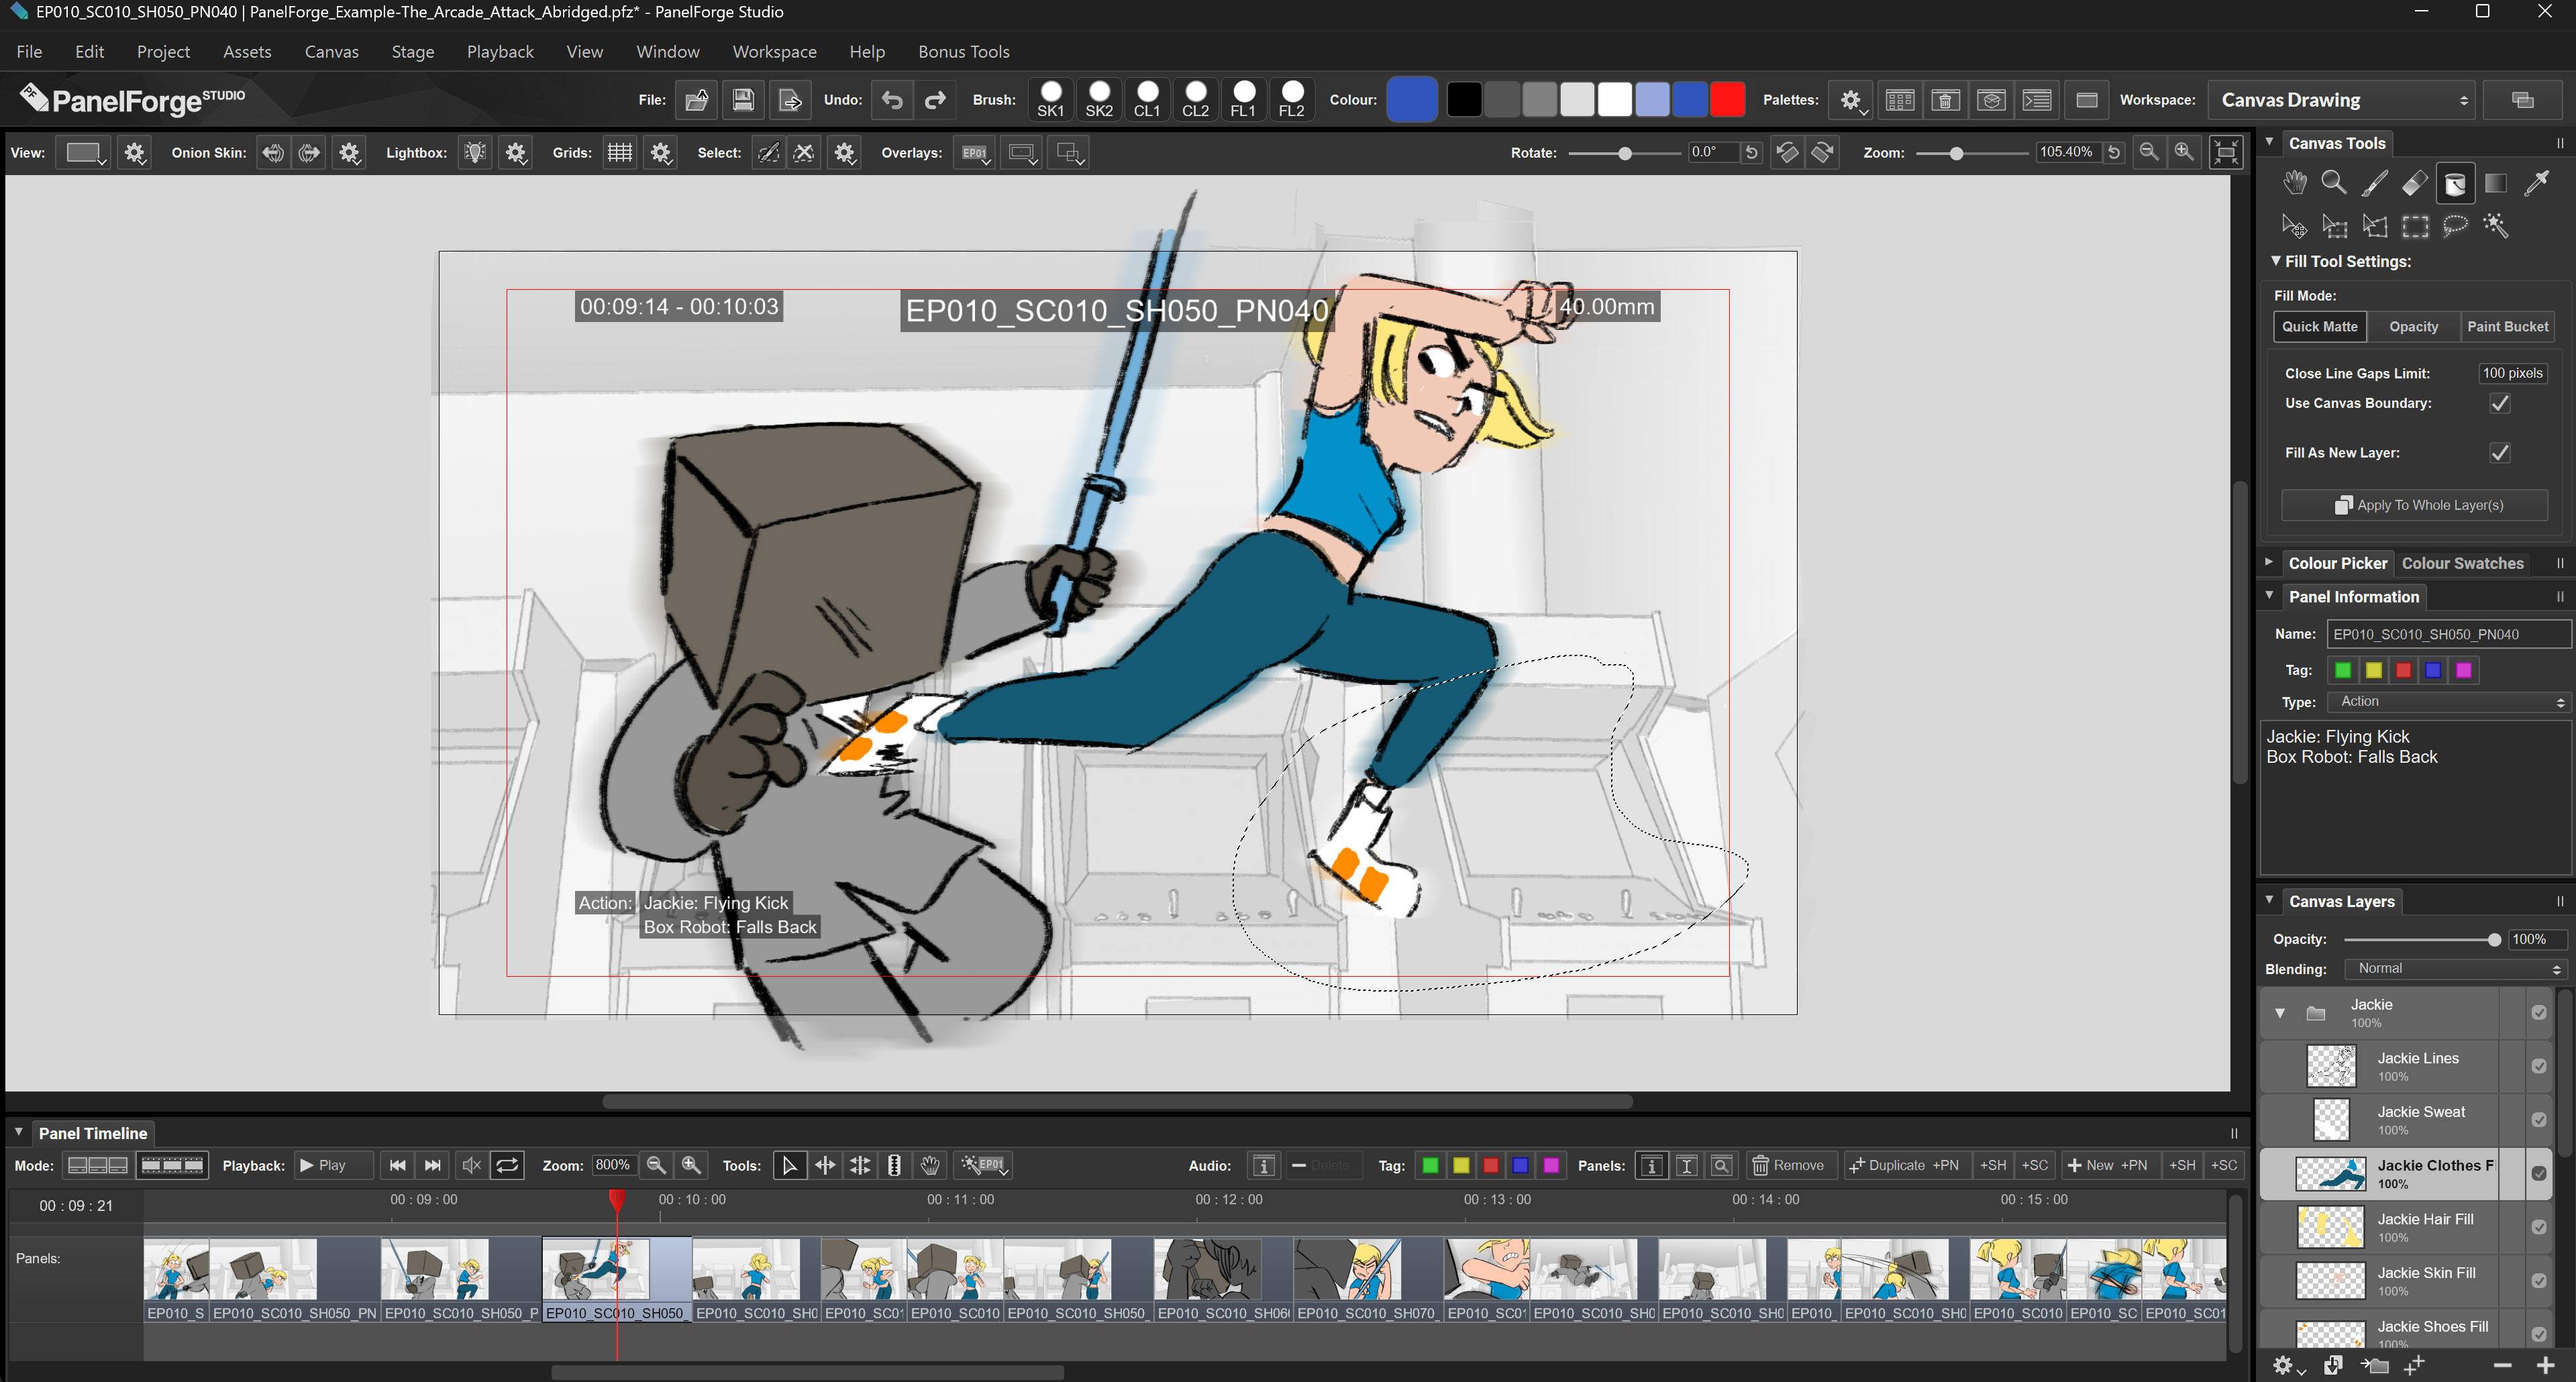This screenshot has height=1382, width=2576.
Task: Switch to the Colour Swatches tab
Action: [x=2462, y=563]
